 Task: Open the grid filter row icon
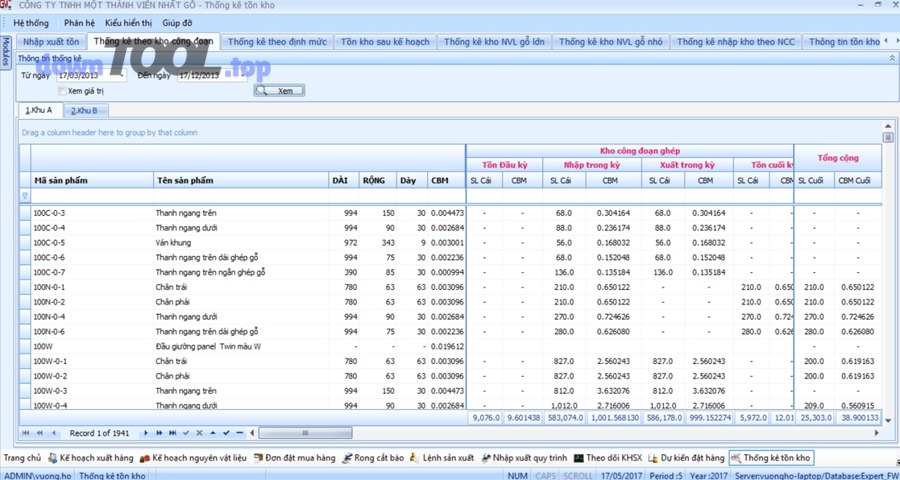point(25,197)
